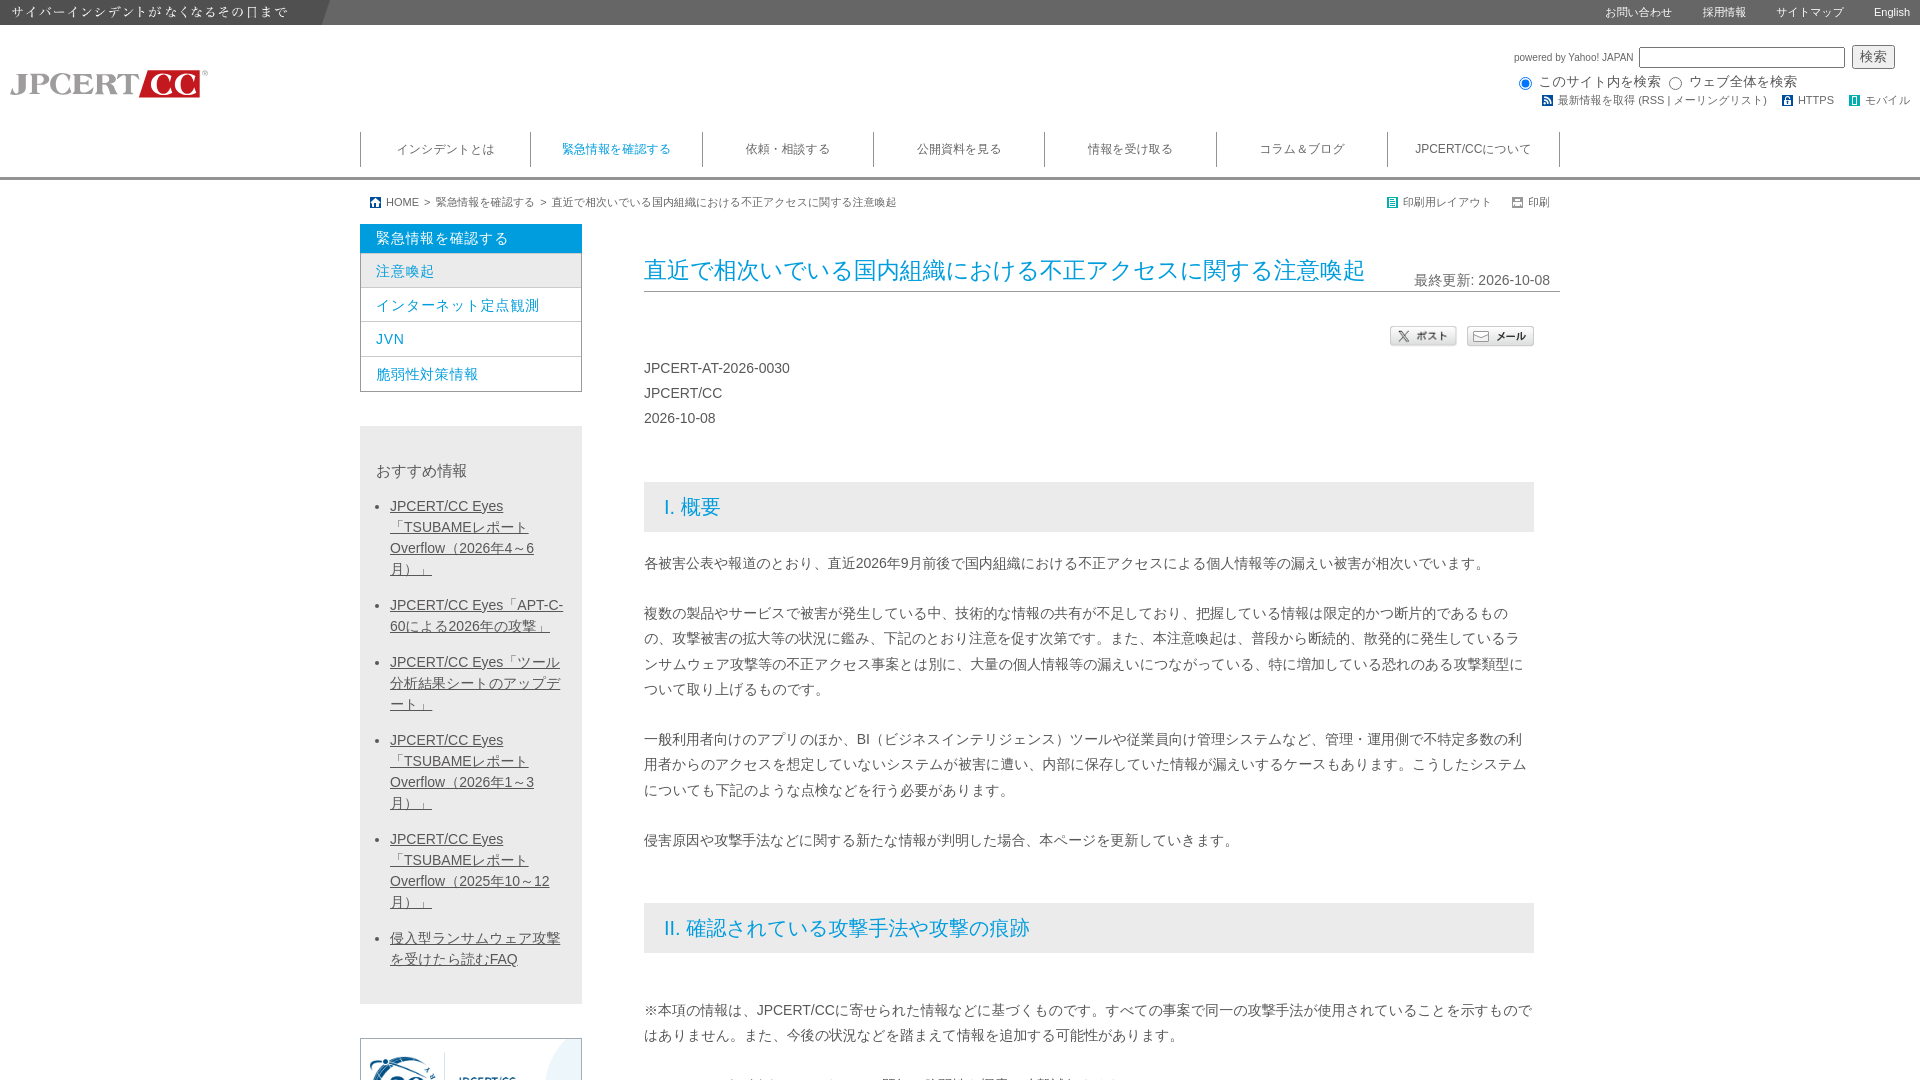Open 採用情報 recruitment link
This screenshot has height=1080, width=1920.
coord(1724,13)
